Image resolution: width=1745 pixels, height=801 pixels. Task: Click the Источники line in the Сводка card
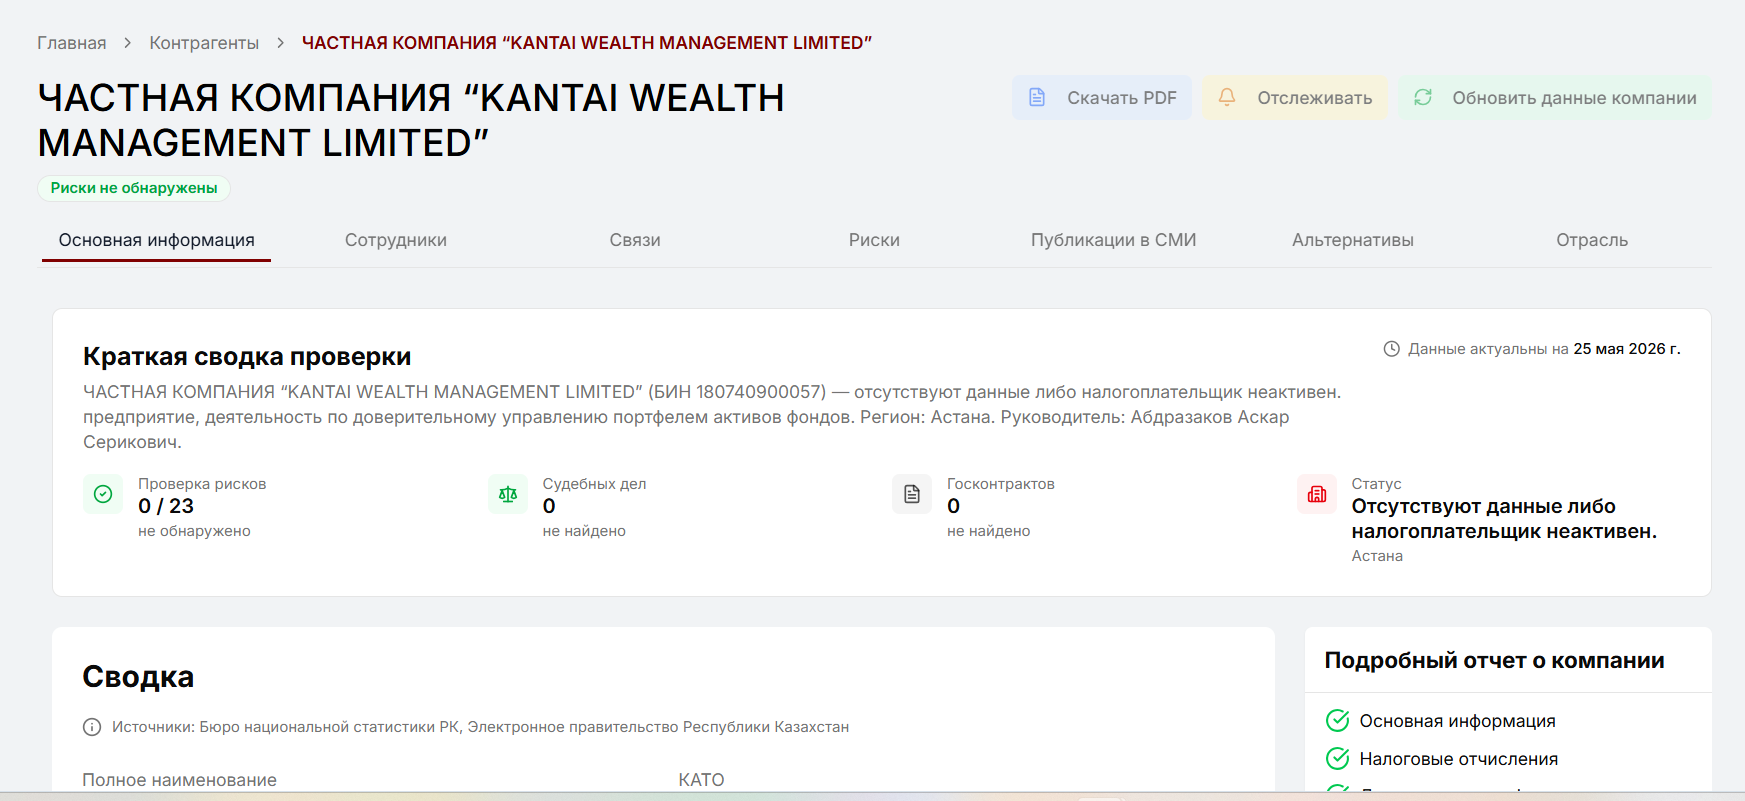(480, 727)
